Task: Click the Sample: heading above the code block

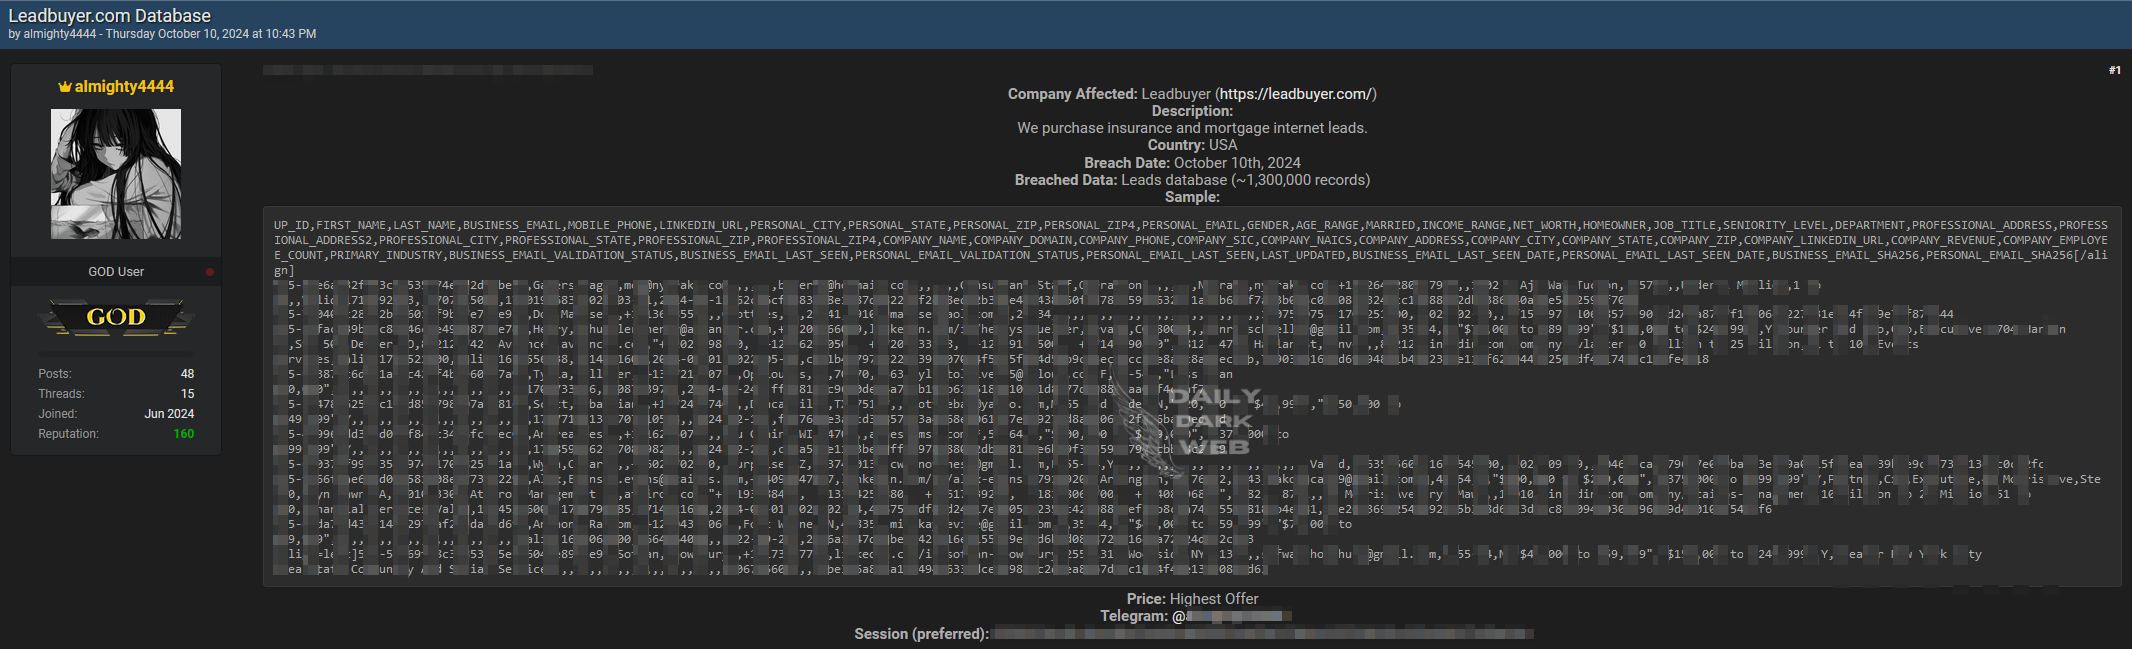Action: click(1192, 197)
